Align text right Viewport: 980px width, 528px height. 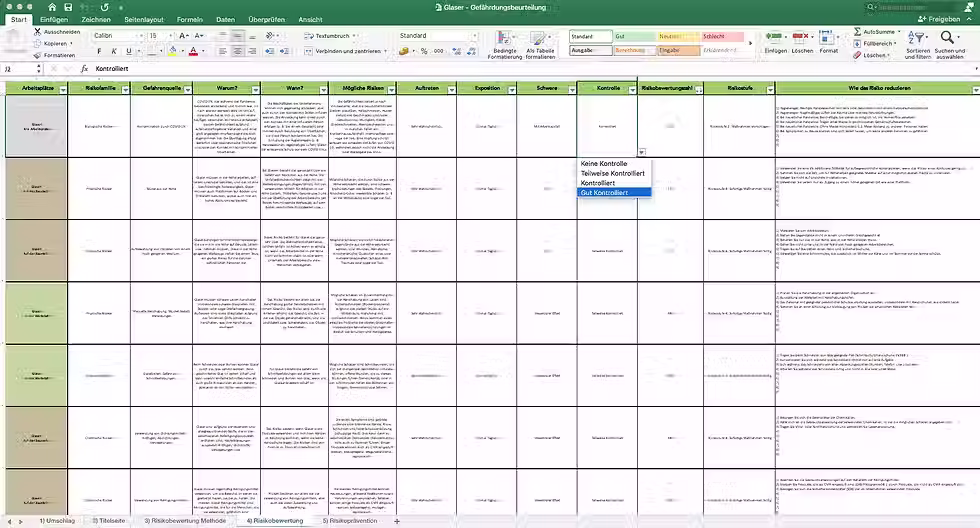[x=252, y=51]
